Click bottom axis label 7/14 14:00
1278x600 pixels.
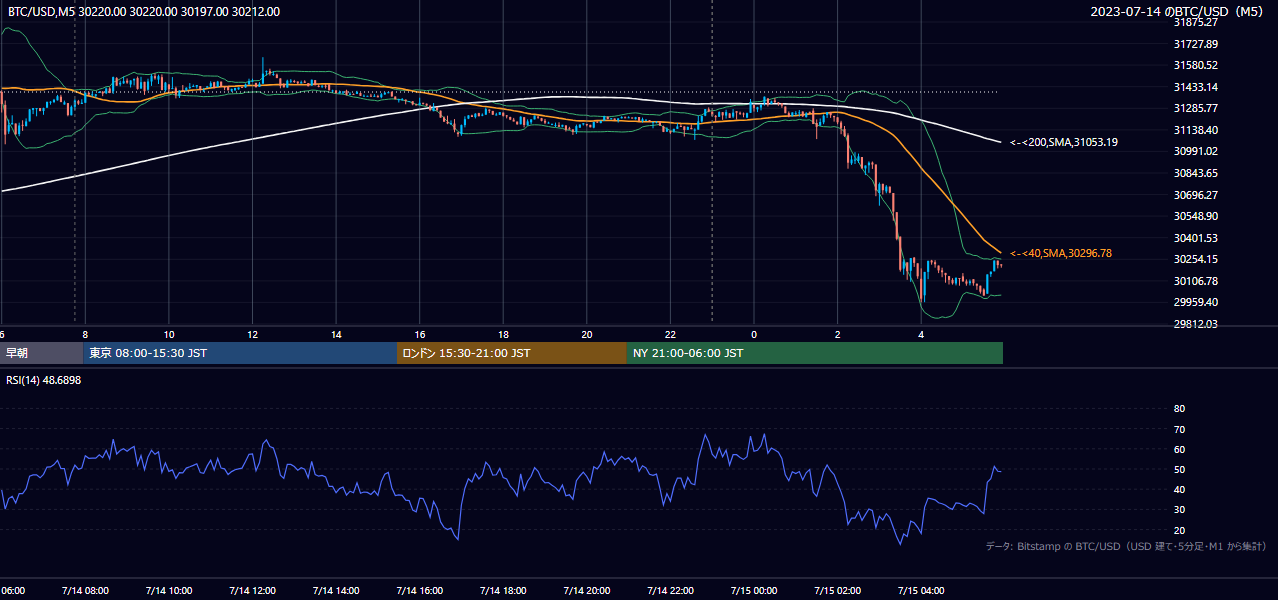pyautogui.click(x=335, y=591)
